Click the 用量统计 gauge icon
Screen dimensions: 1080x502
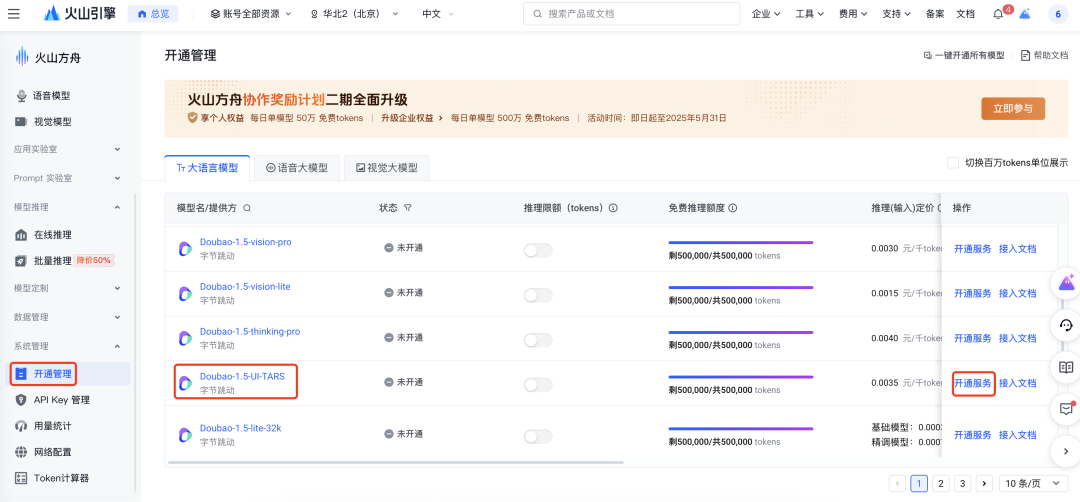point(21,426)
